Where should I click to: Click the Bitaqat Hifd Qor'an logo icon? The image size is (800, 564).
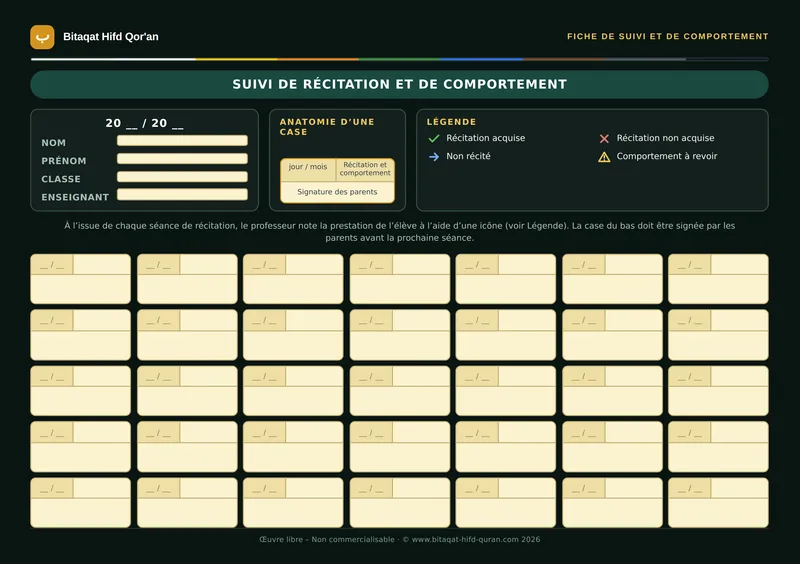tap(42, 37)
